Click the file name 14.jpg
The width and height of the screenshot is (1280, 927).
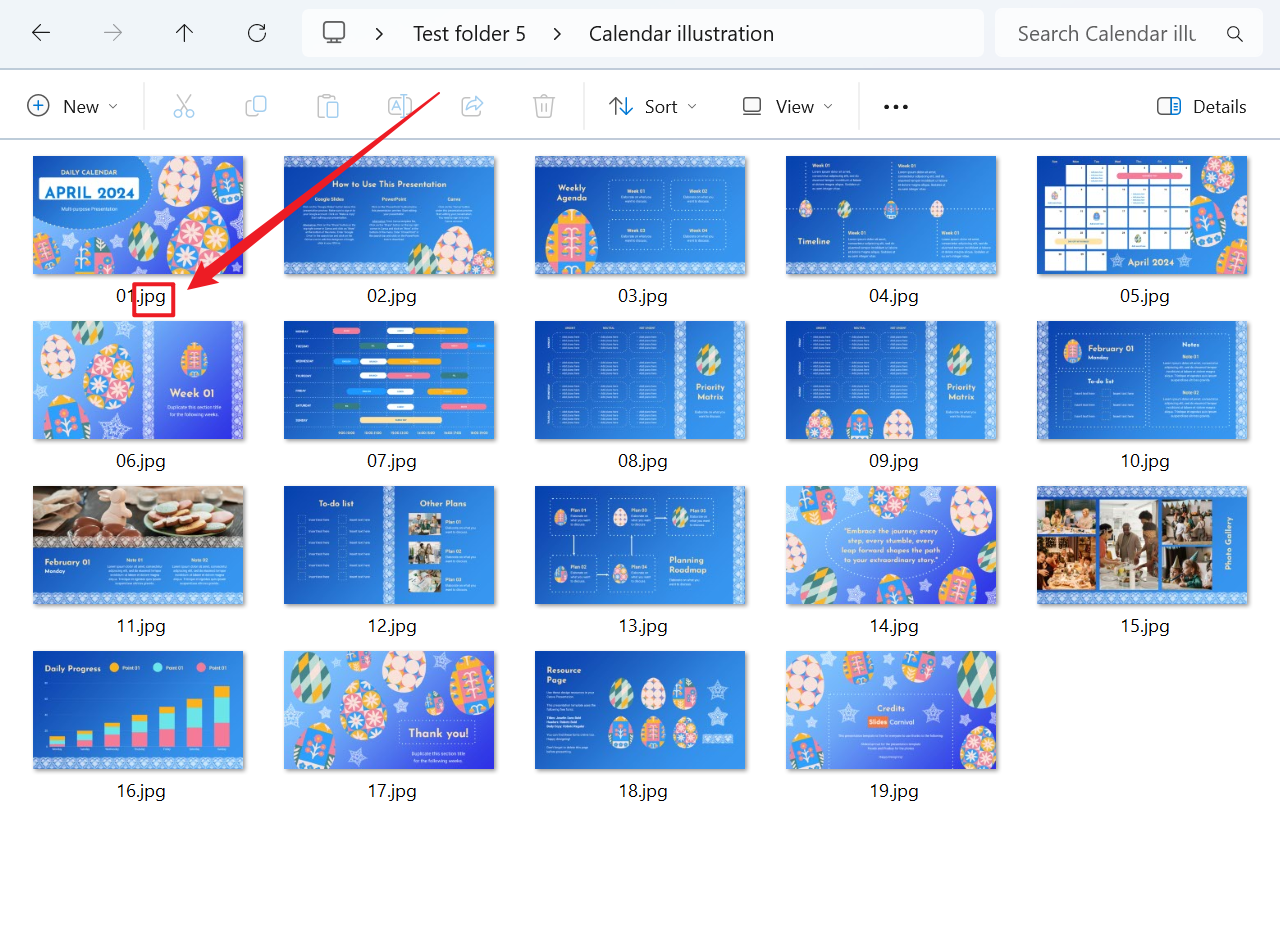coord(893,626)
